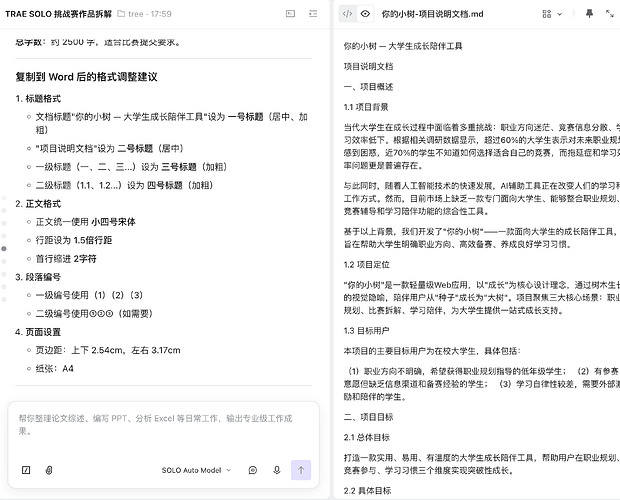Viewport: 620px width, 500px height.
Task: Click document heading '二、项目目标'
Action: (369, 417)
